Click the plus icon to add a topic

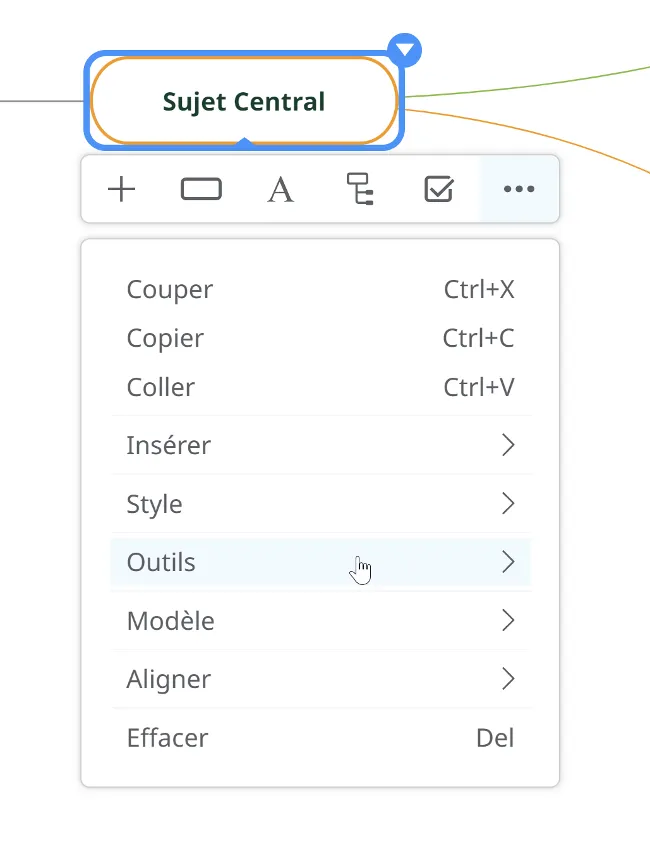pos(121,190)
